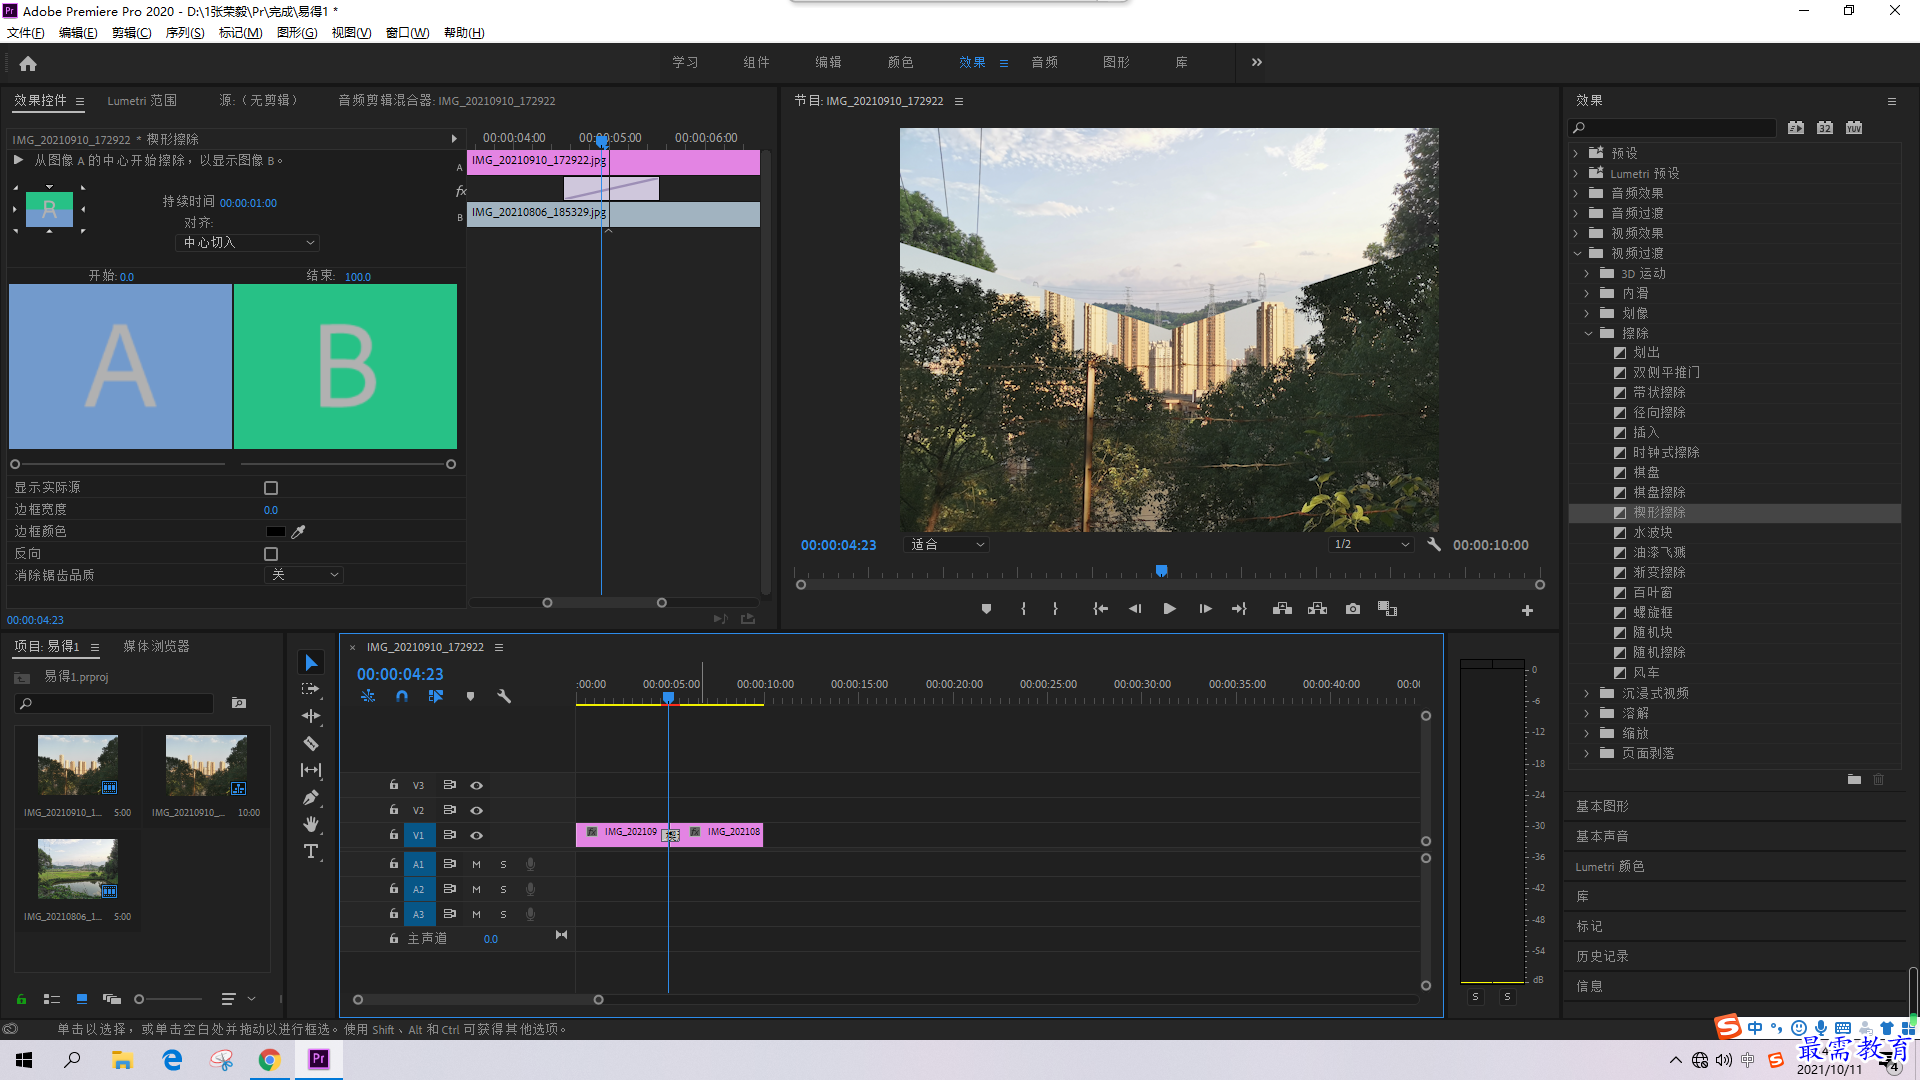This screenshot has height=1080, width=1920.
Task: Collapse 视频过渡 folder
Action: (1576, 253)
